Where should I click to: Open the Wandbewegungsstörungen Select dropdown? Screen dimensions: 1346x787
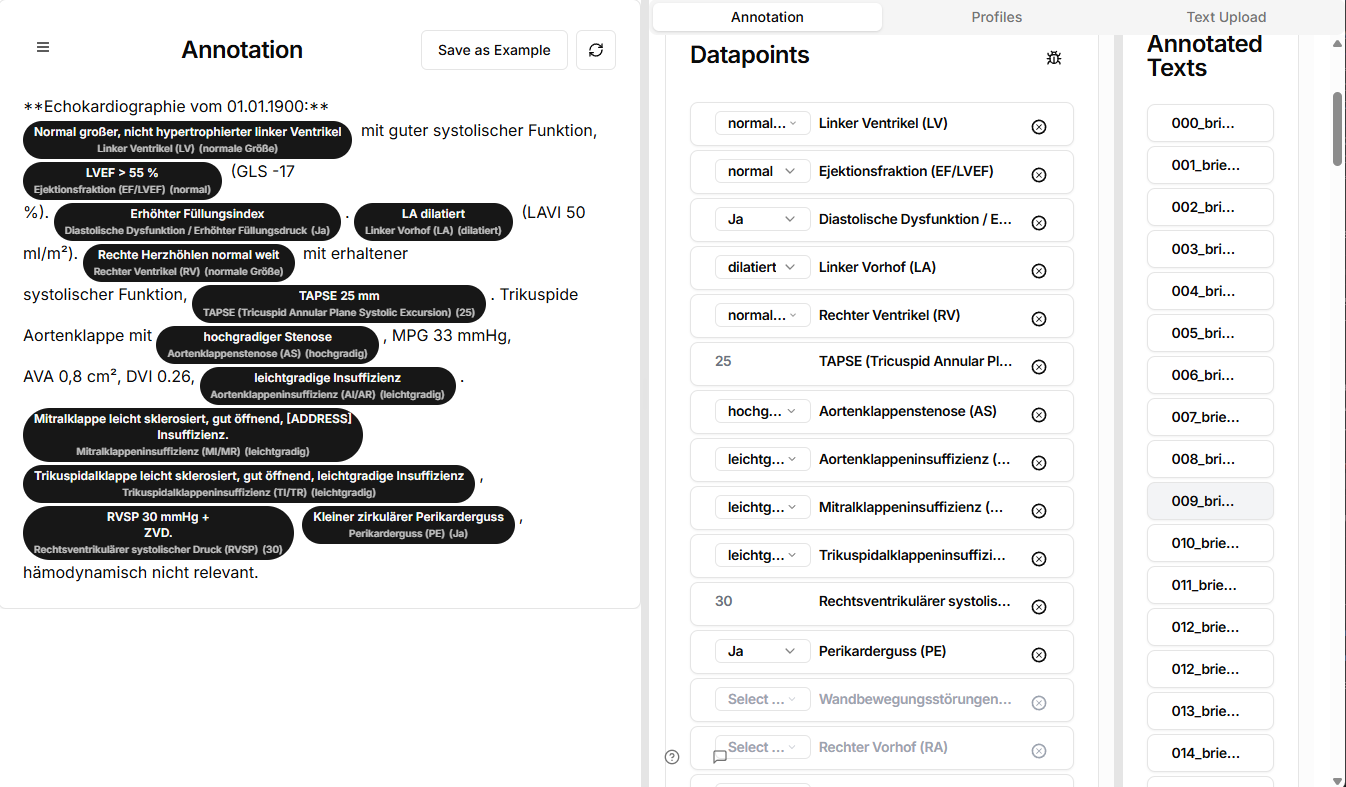tap(762, 699)
